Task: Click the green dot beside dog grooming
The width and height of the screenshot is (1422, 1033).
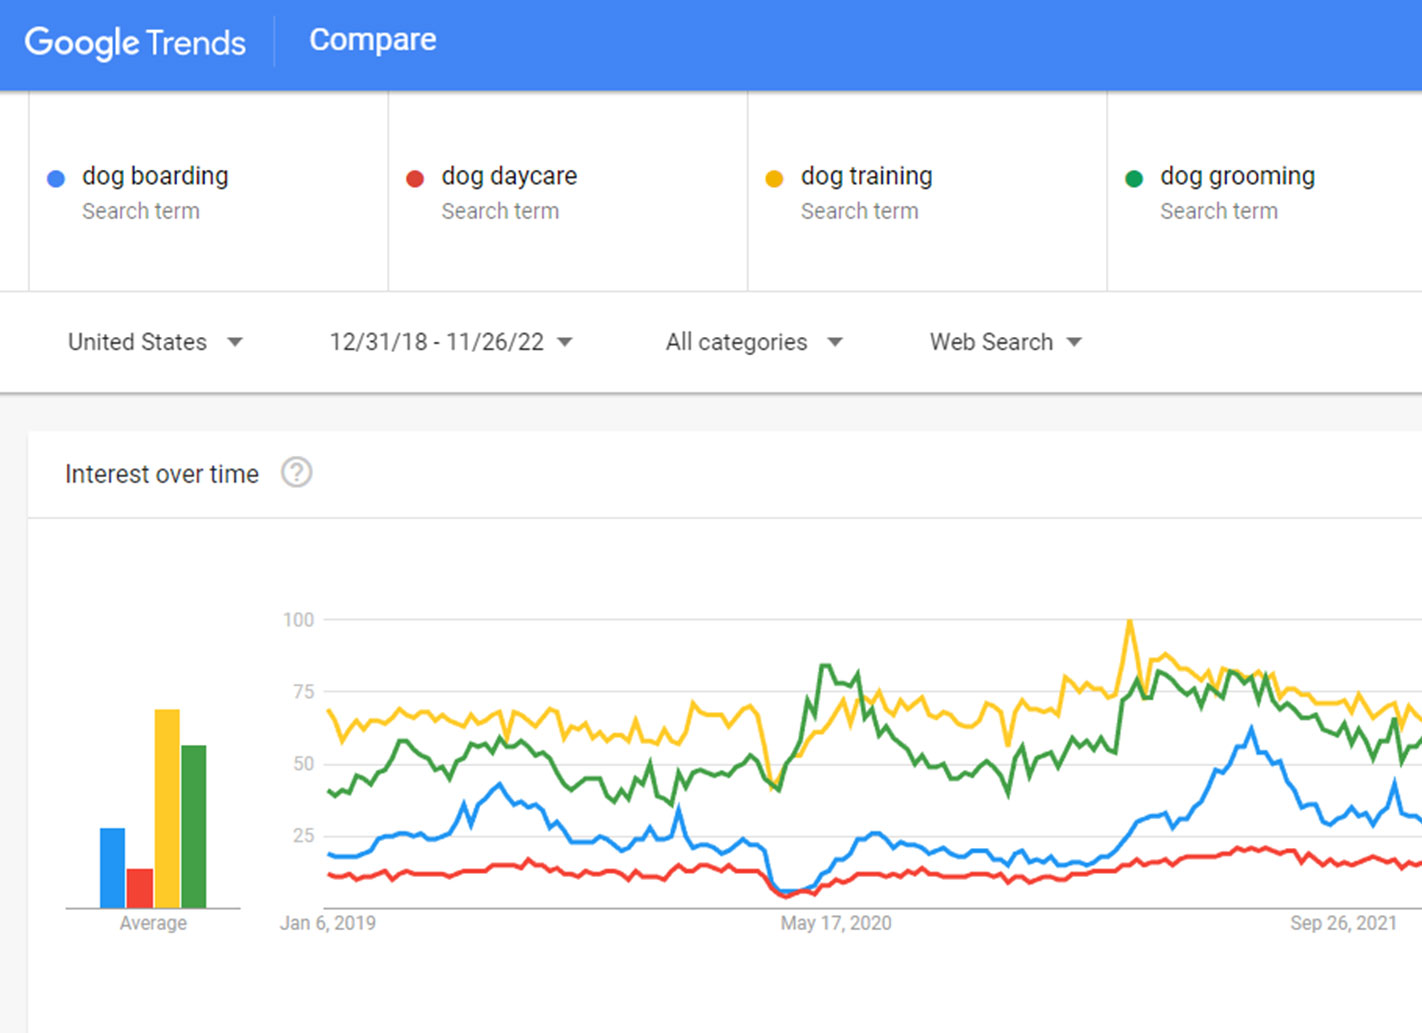Action: click(1134, 179)
